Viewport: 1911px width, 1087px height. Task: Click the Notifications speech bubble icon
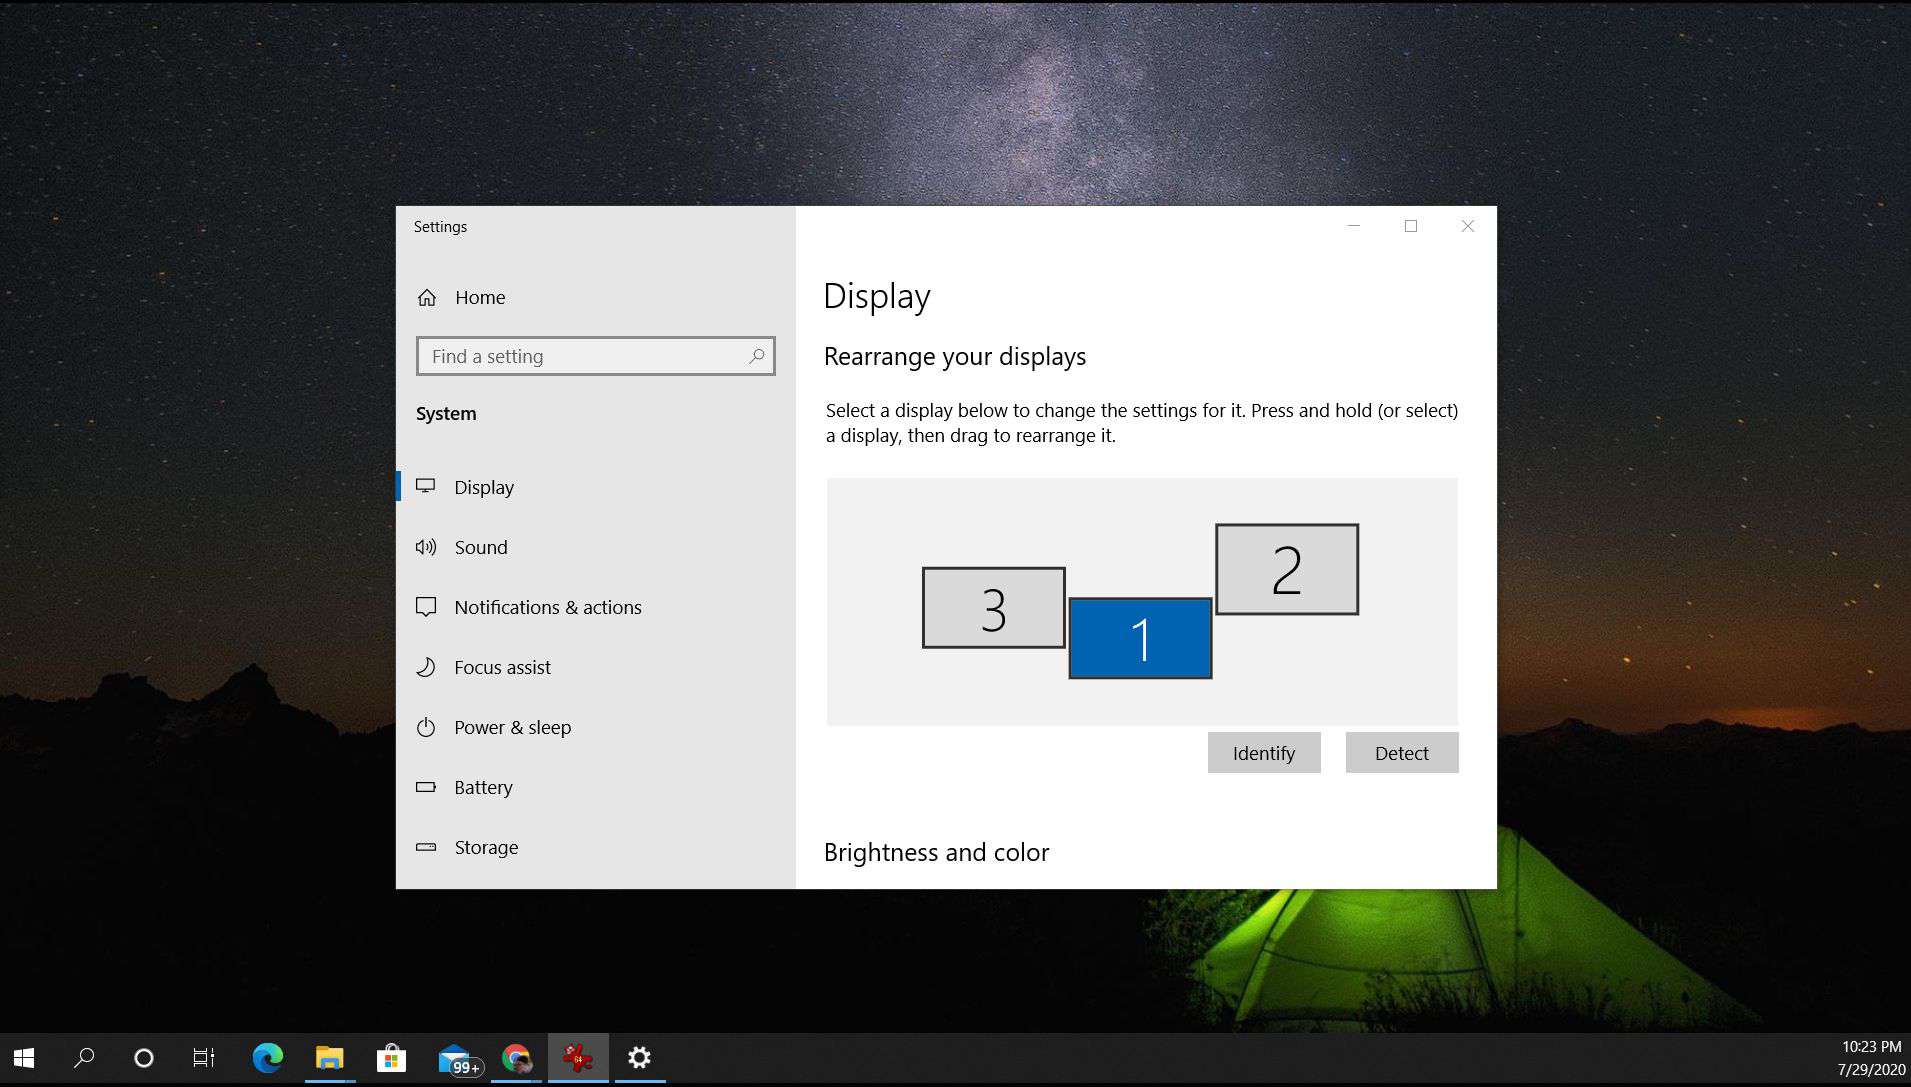426,607
